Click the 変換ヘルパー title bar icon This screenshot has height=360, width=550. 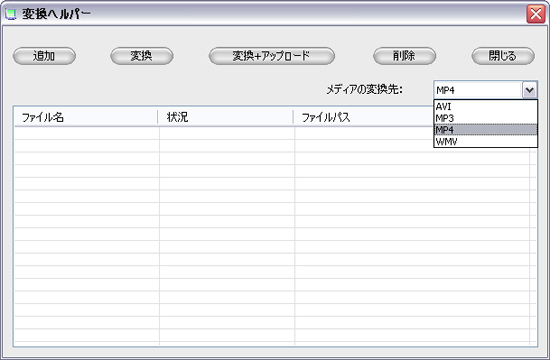pos(11,14)
